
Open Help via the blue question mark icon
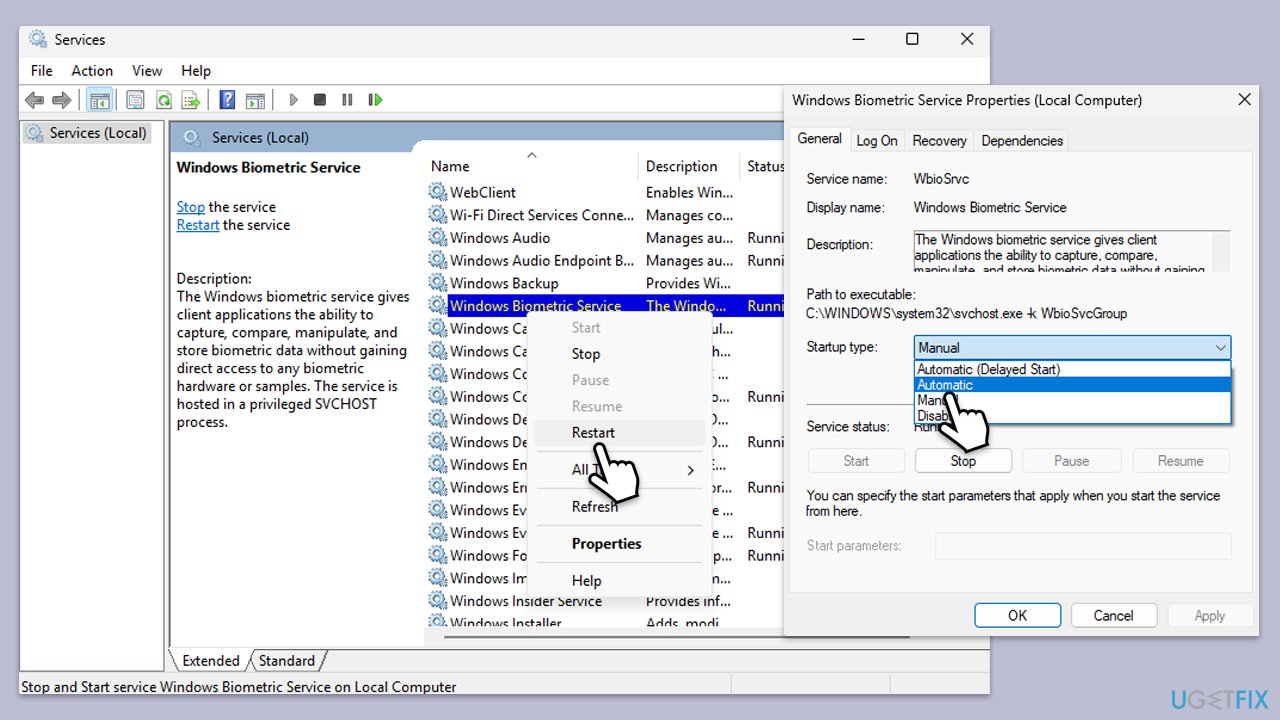pos(227,100)
